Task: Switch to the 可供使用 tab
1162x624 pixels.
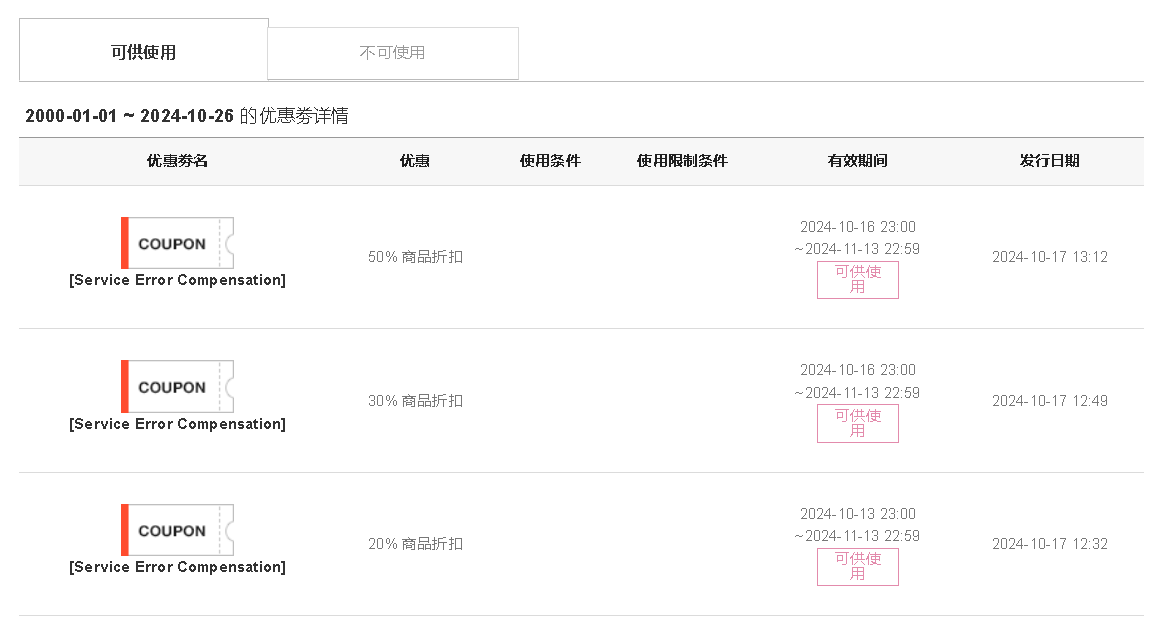Action: point(144,50)
